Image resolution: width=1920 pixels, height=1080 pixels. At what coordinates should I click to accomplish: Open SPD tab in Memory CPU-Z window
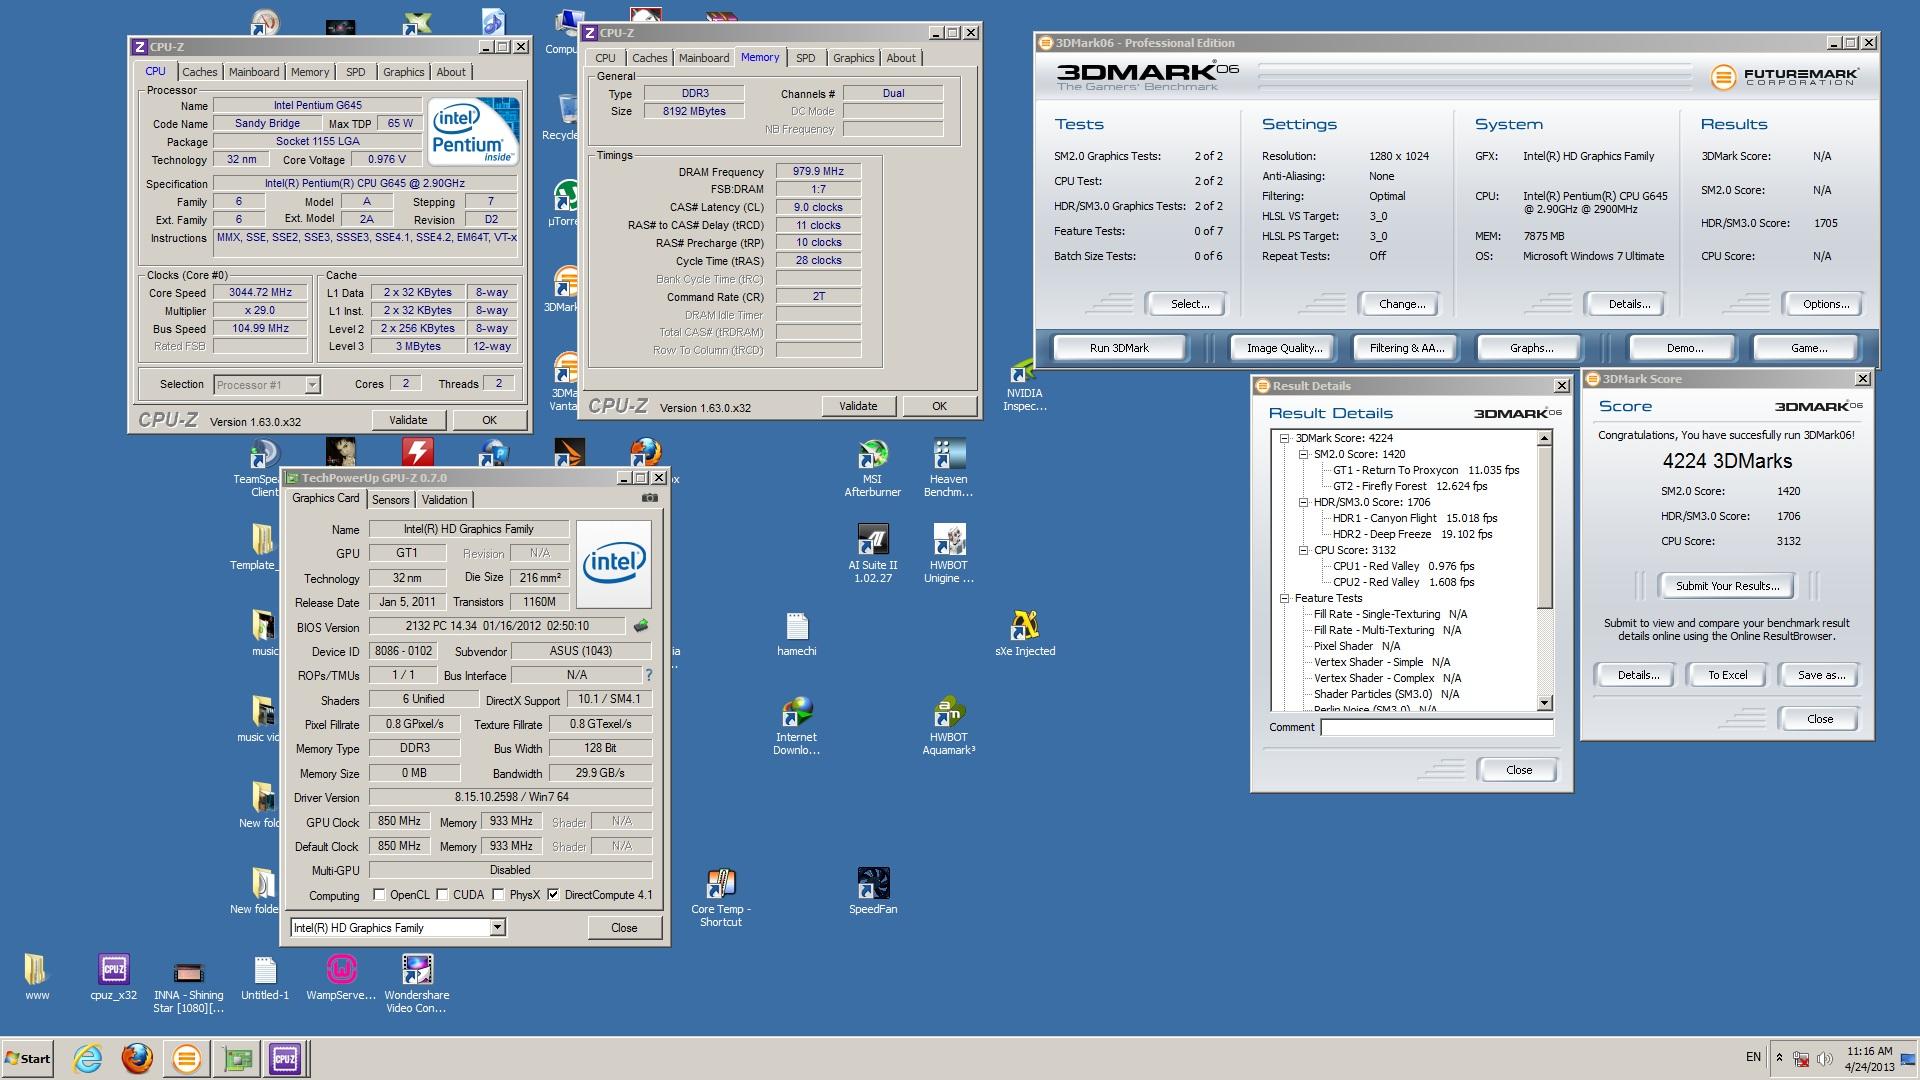tap(806, 58)
